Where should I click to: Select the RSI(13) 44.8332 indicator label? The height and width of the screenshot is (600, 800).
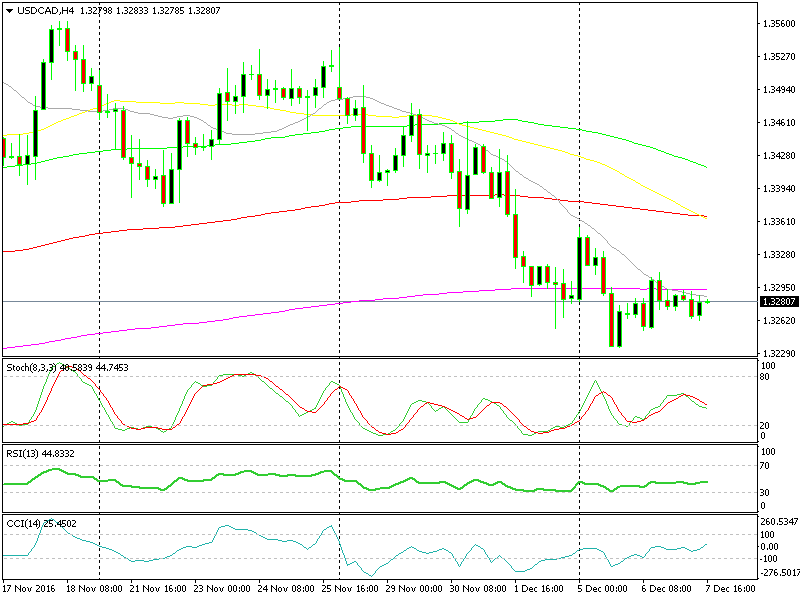point(40,454)
